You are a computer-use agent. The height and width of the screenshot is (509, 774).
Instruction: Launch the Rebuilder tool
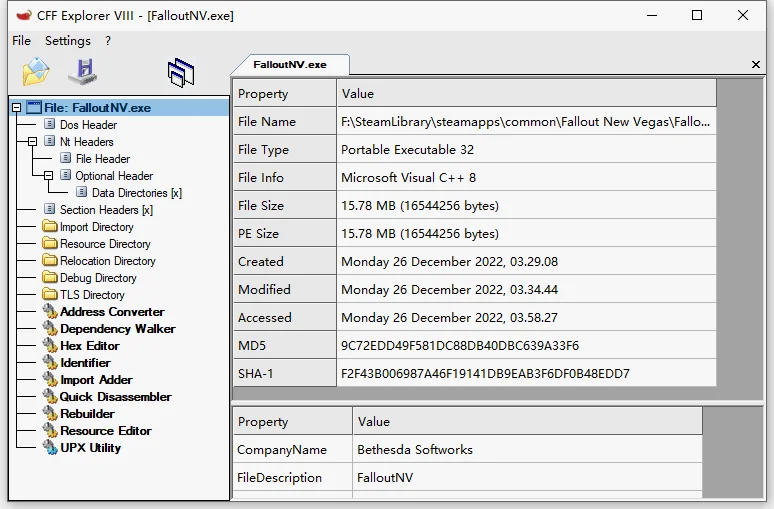click(87, 414)
